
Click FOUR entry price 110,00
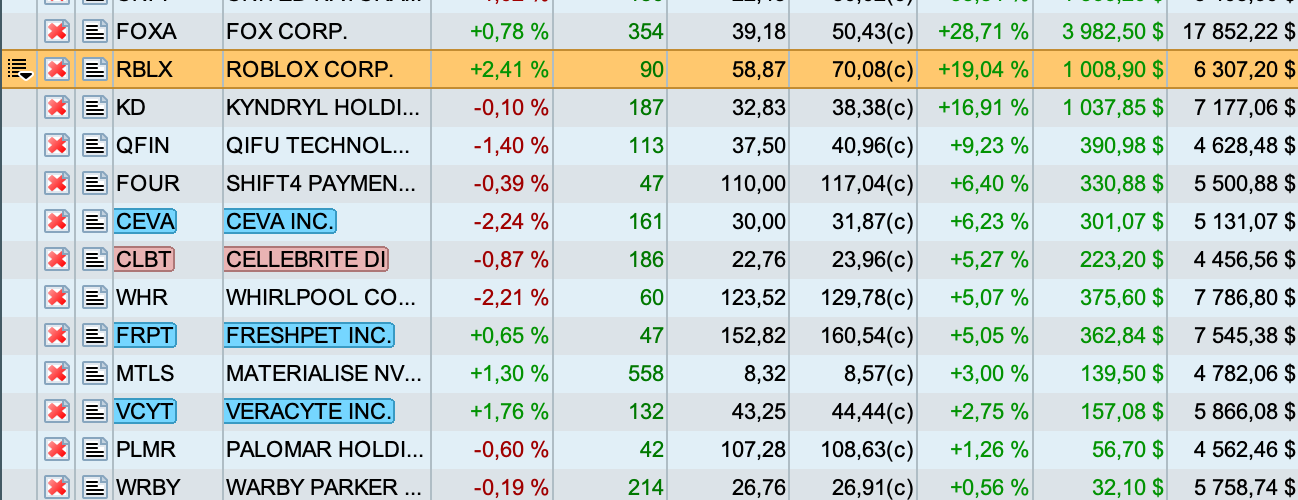[x=752, y=184]
